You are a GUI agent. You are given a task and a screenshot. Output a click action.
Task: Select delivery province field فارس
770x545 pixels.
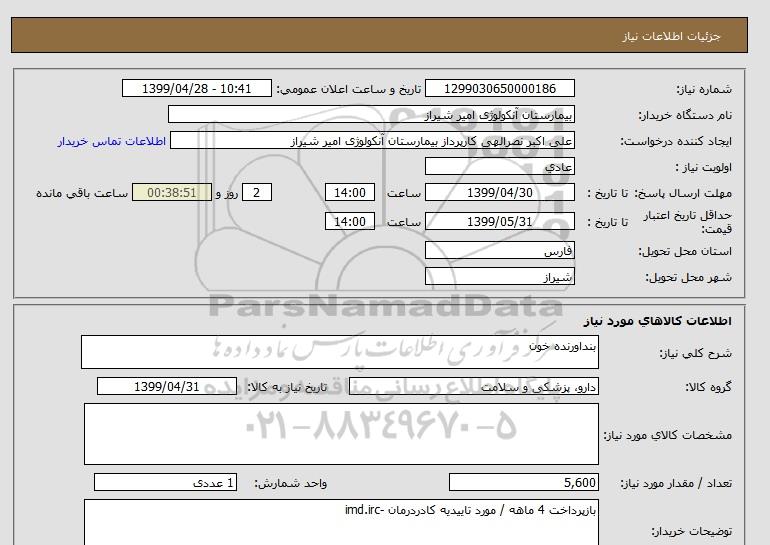tap(499, 250)
